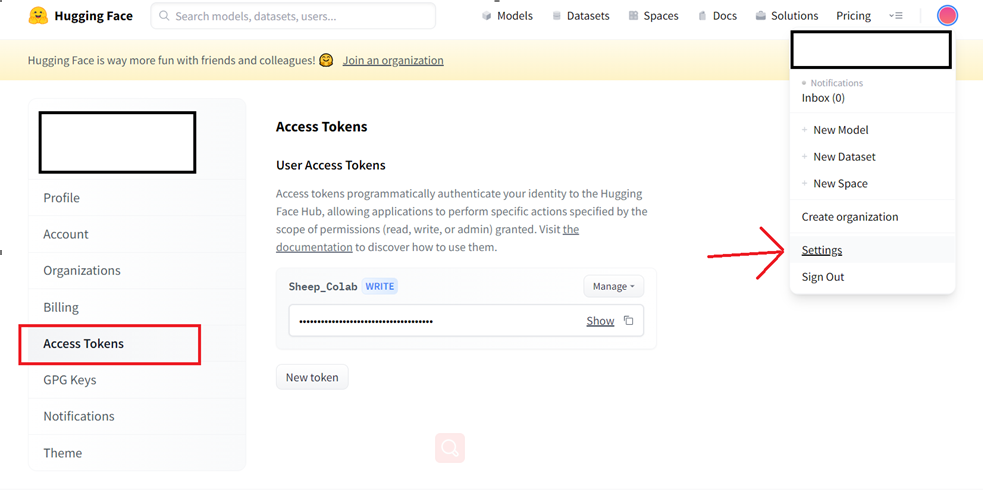983x496 pixels.
Task: Select Theme in settings sidebar
Action: pyautogui.click(x=137, y=453)
